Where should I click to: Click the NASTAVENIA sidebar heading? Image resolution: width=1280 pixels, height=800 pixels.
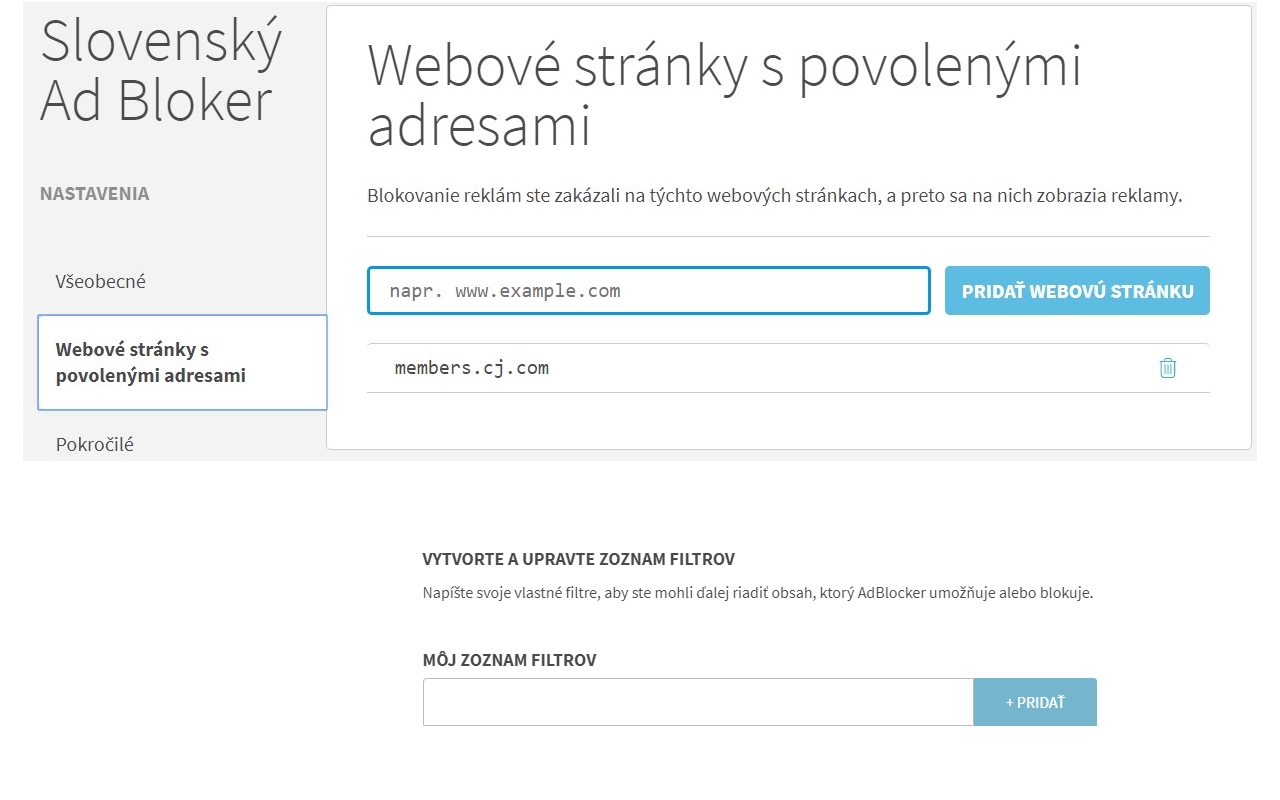pyautogui.click(x=94, y=194)
